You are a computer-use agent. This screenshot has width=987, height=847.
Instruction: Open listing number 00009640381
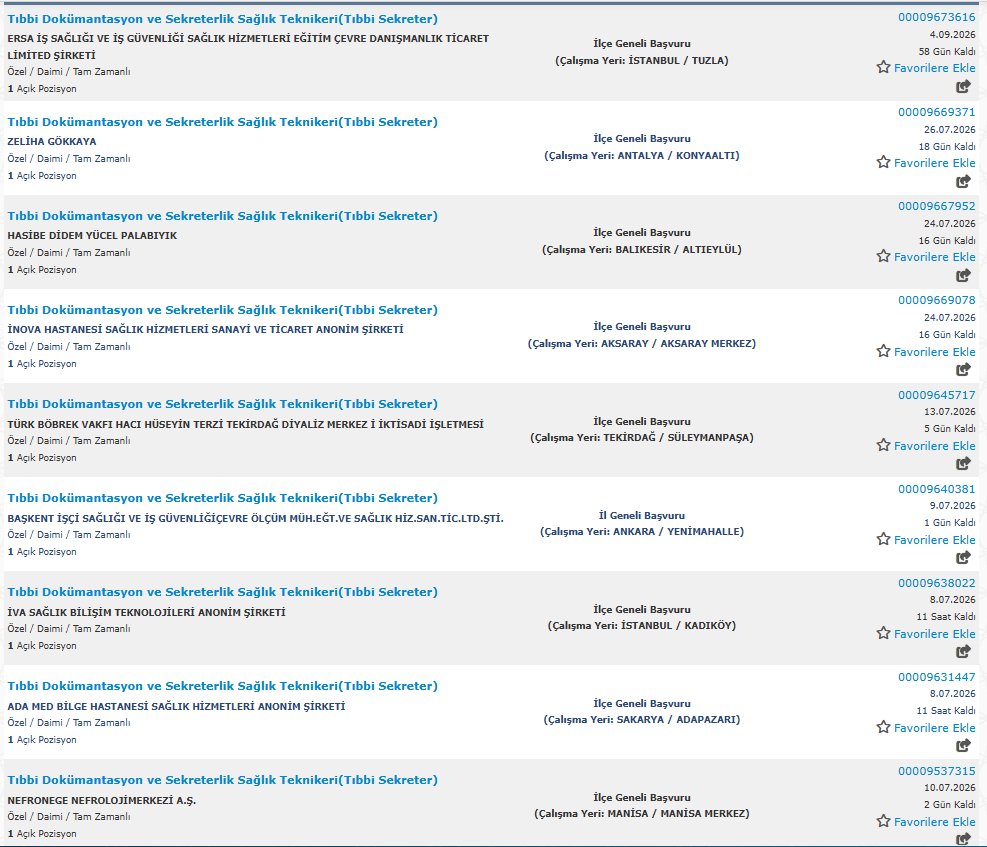tap(937, 489)
